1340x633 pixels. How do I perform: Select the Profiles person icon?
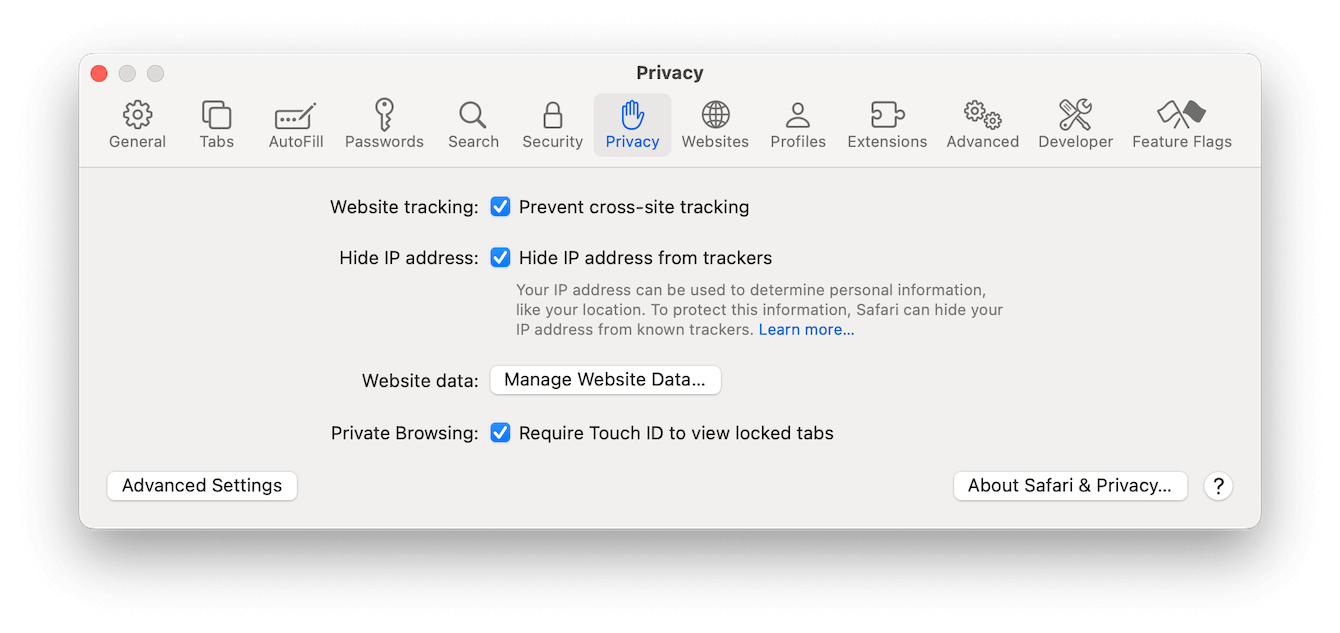(x=798, y=115)
